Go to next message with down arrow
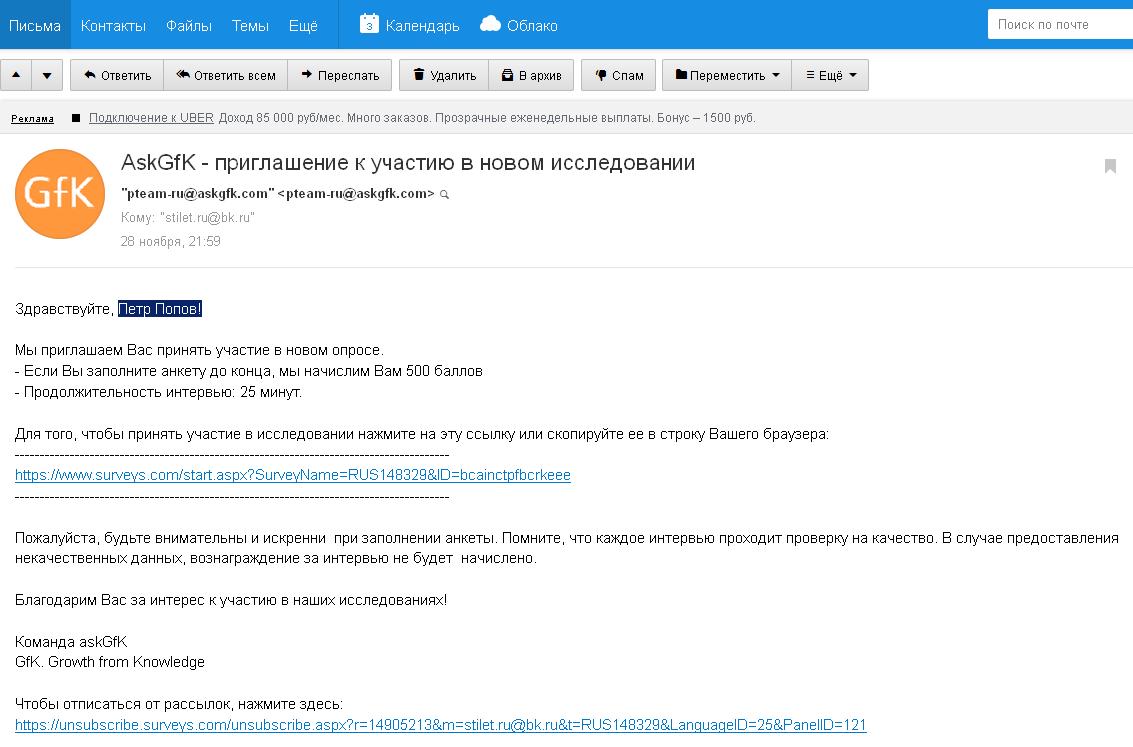Image resolution: width=1133 pixels, height=747 pixels. 47,75
